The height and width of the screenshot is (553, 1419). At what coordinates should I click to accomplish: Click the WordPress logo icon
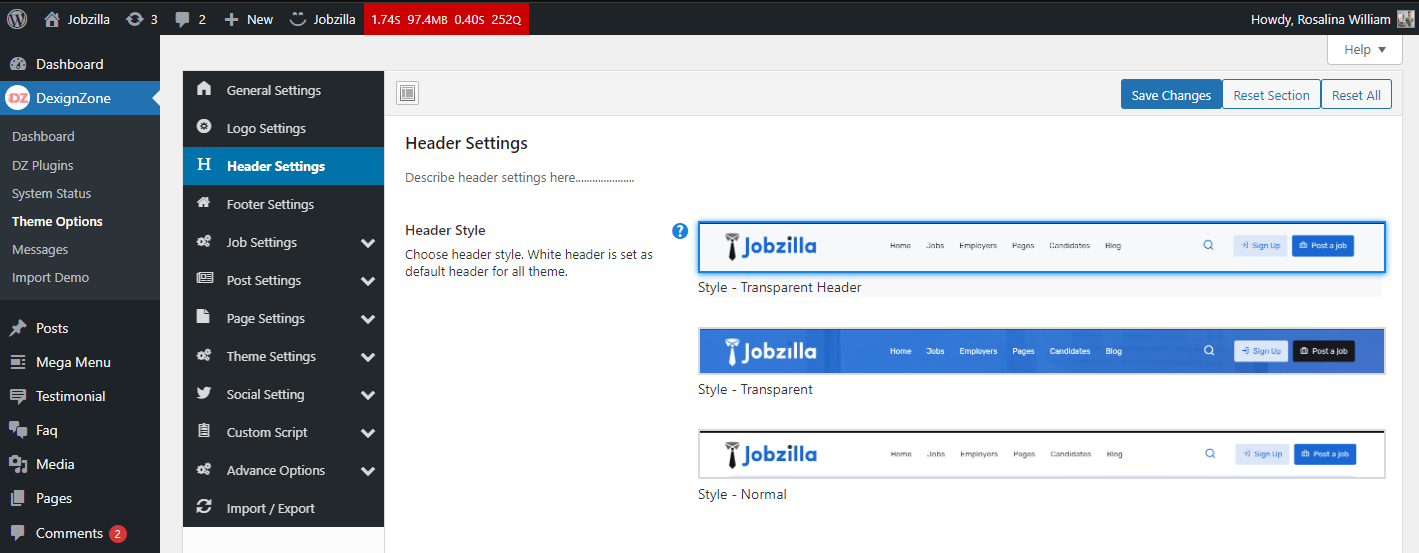point(17,18)
